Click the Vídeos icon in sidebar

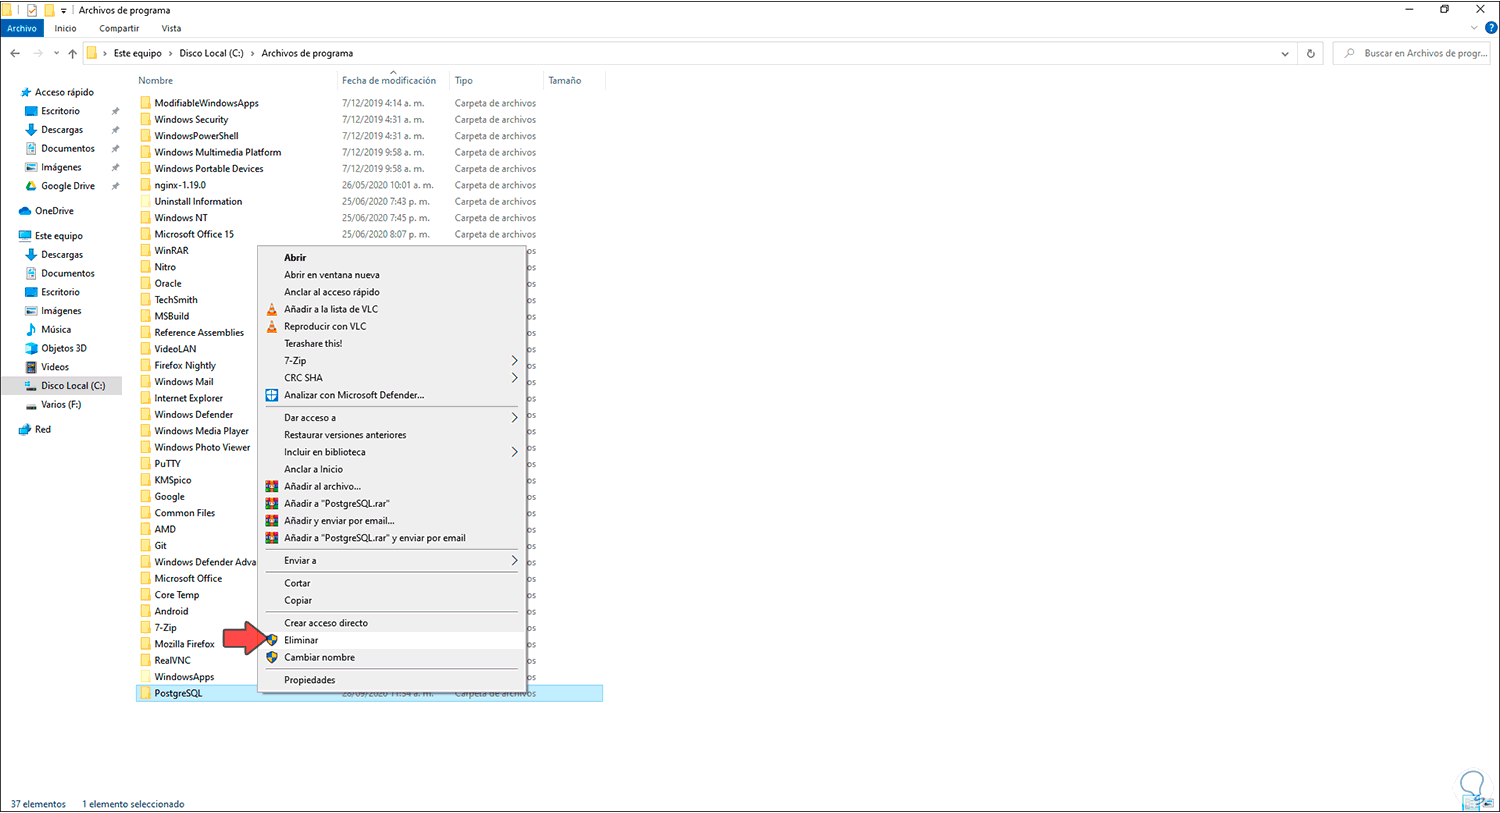coord(31,367)
